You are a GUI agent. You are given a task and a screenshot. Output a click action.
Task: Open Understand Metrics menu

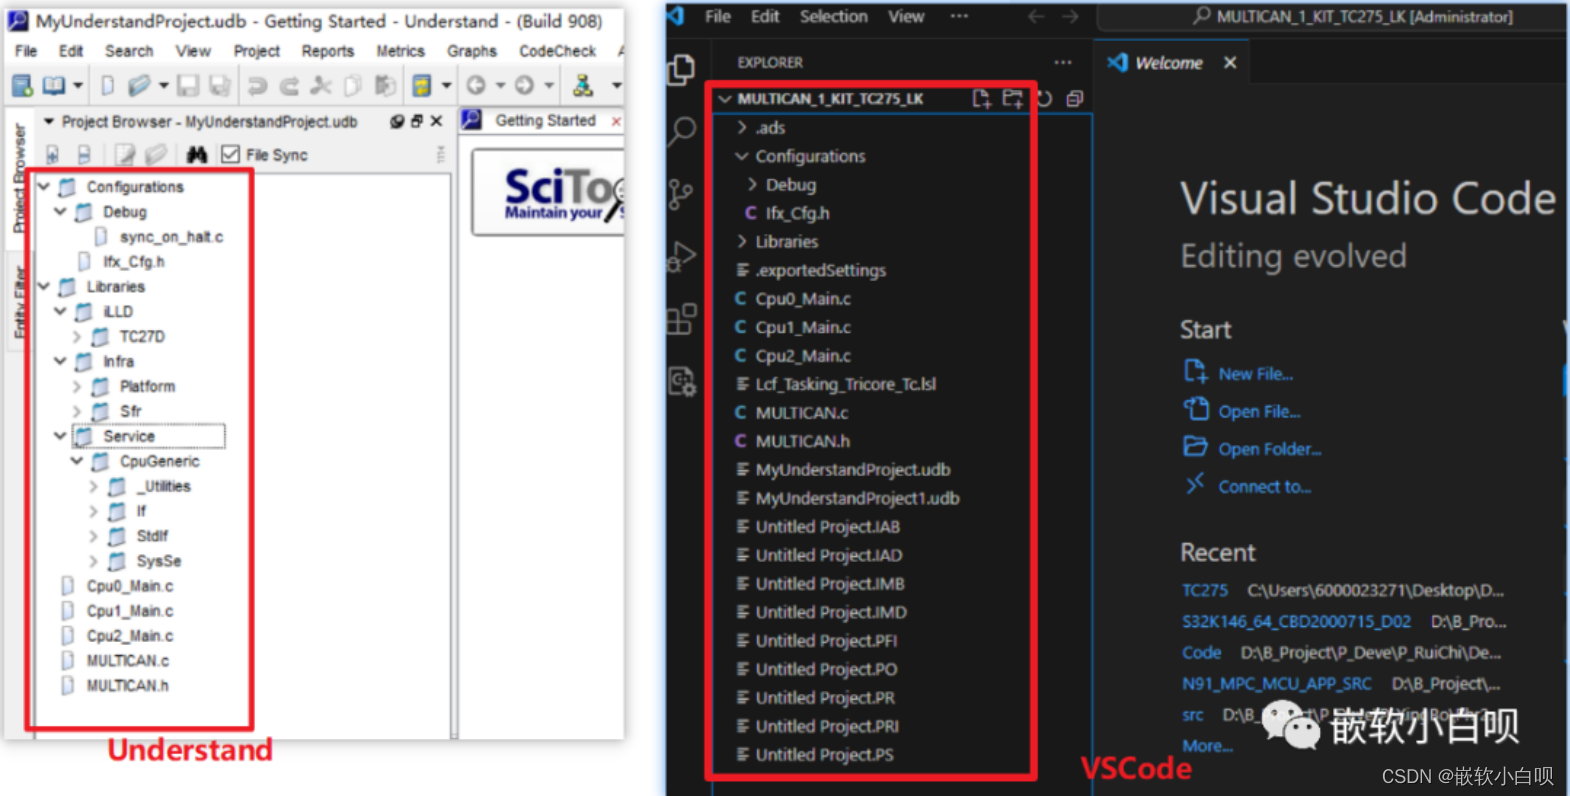tap(400, 51)
